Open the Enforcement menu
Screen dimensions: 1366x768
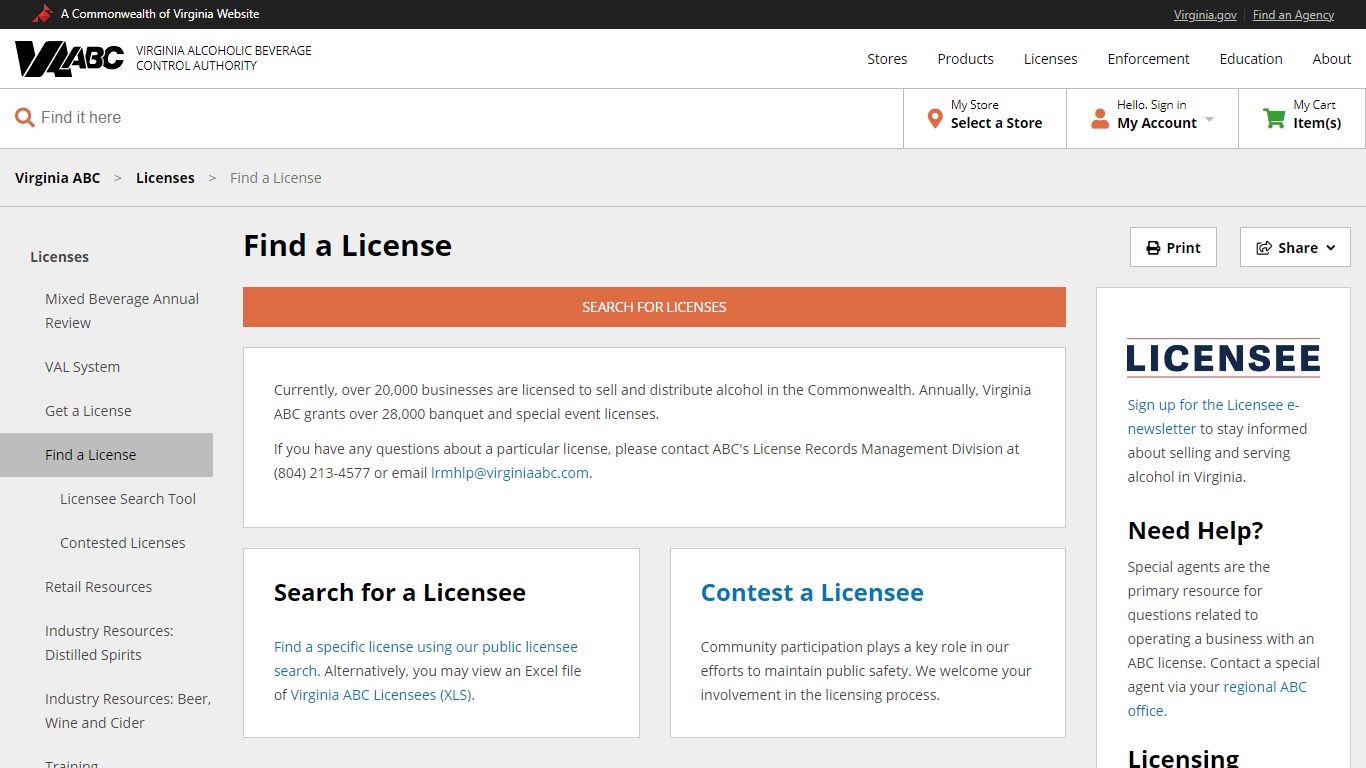(x=1148, y=59)
